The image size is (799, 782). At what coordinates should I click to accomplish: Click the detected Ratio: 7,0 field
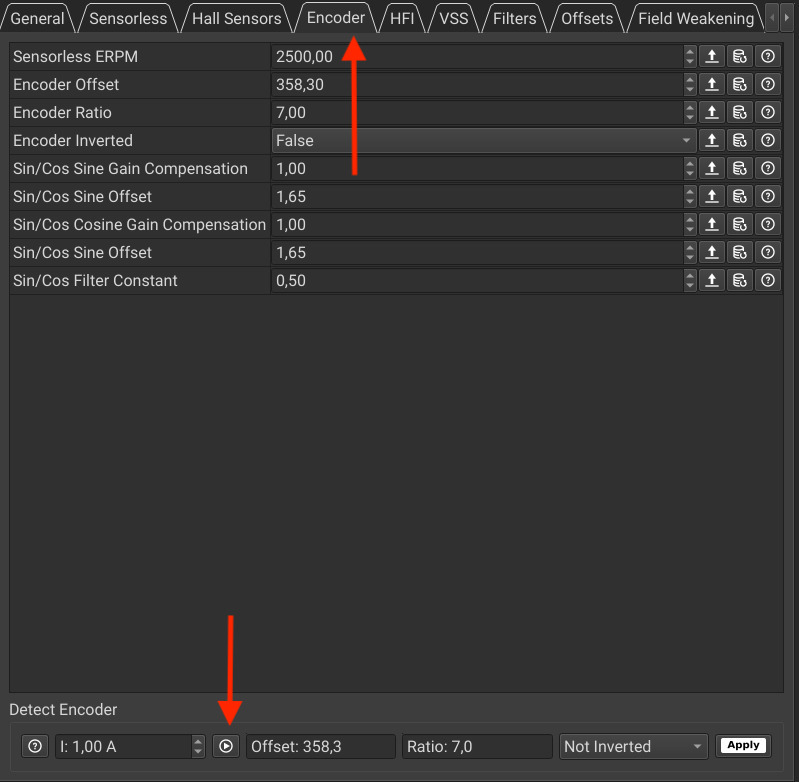[477, 747]
